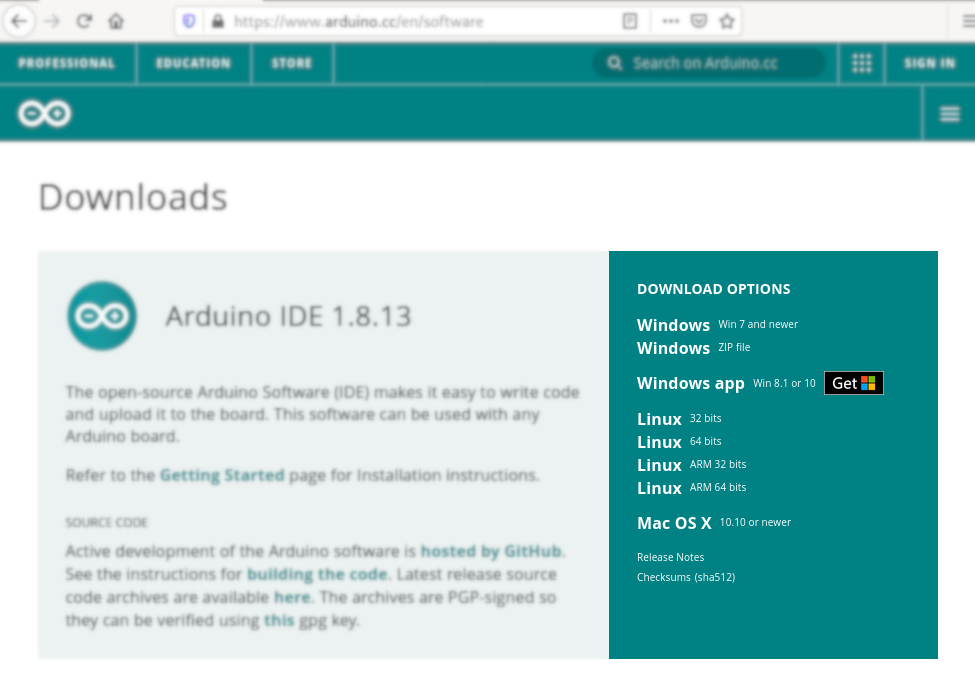This screenshot has width=975, height=679.
Task: Go to the browser home page
Action: coord(116,21)
